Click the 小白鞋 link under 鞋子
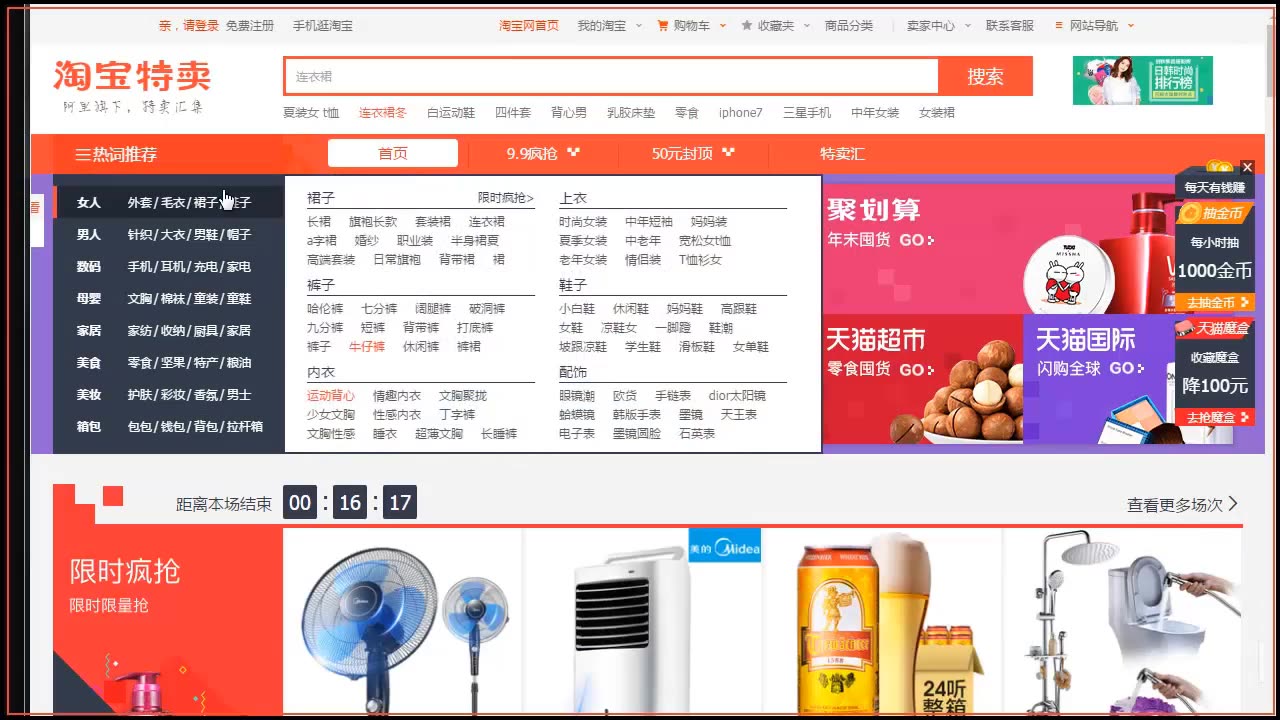Image resolution: width=1280 pixels, height=720 pixels. [577, 309]
